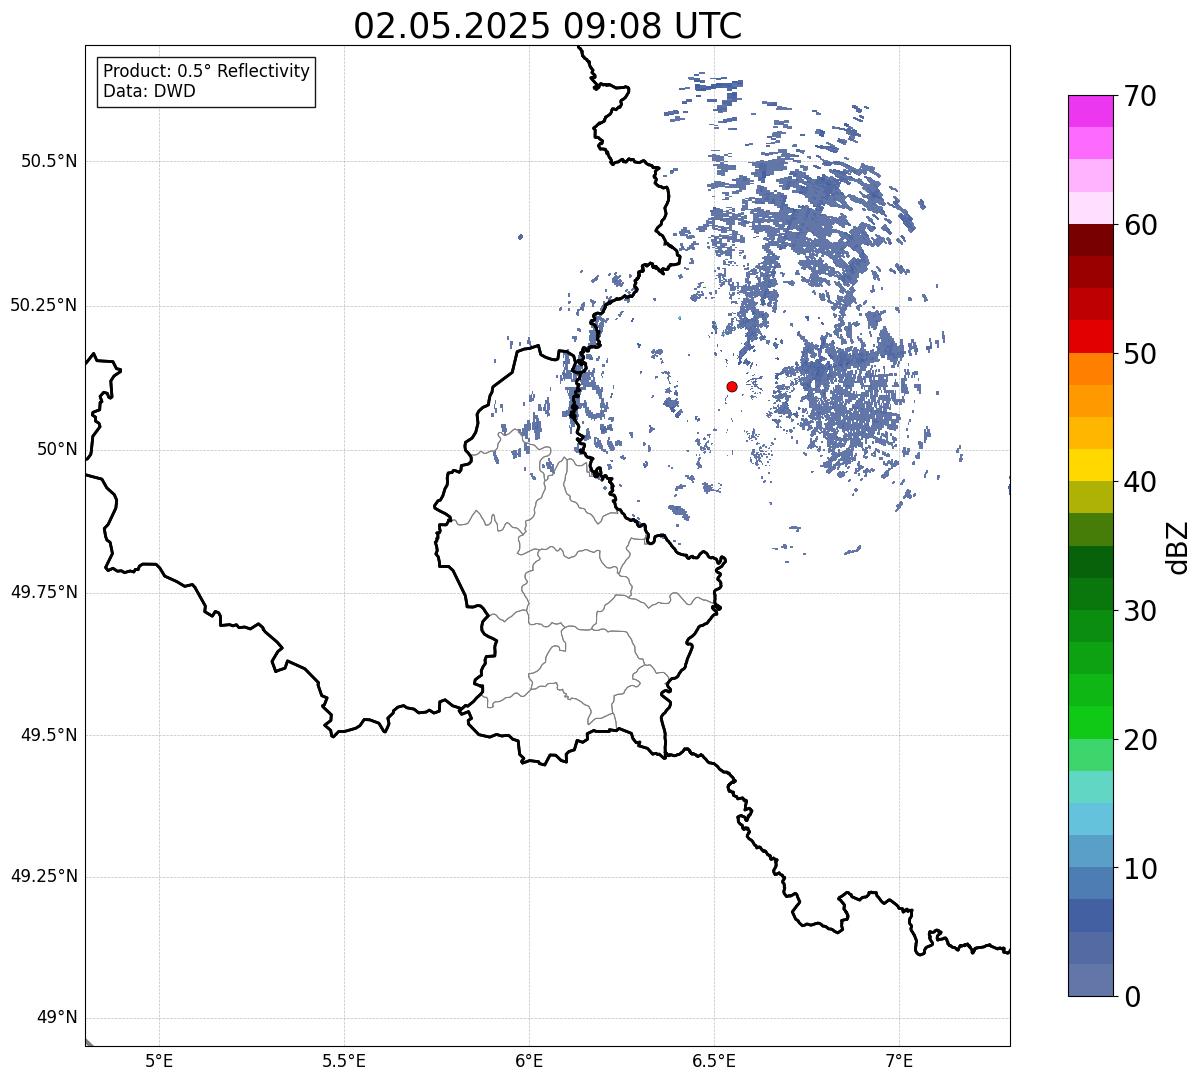Viewport: 1202px width, 1081px height.
Task: Click the red radar site marker dot
Action: tap(732, 386)
